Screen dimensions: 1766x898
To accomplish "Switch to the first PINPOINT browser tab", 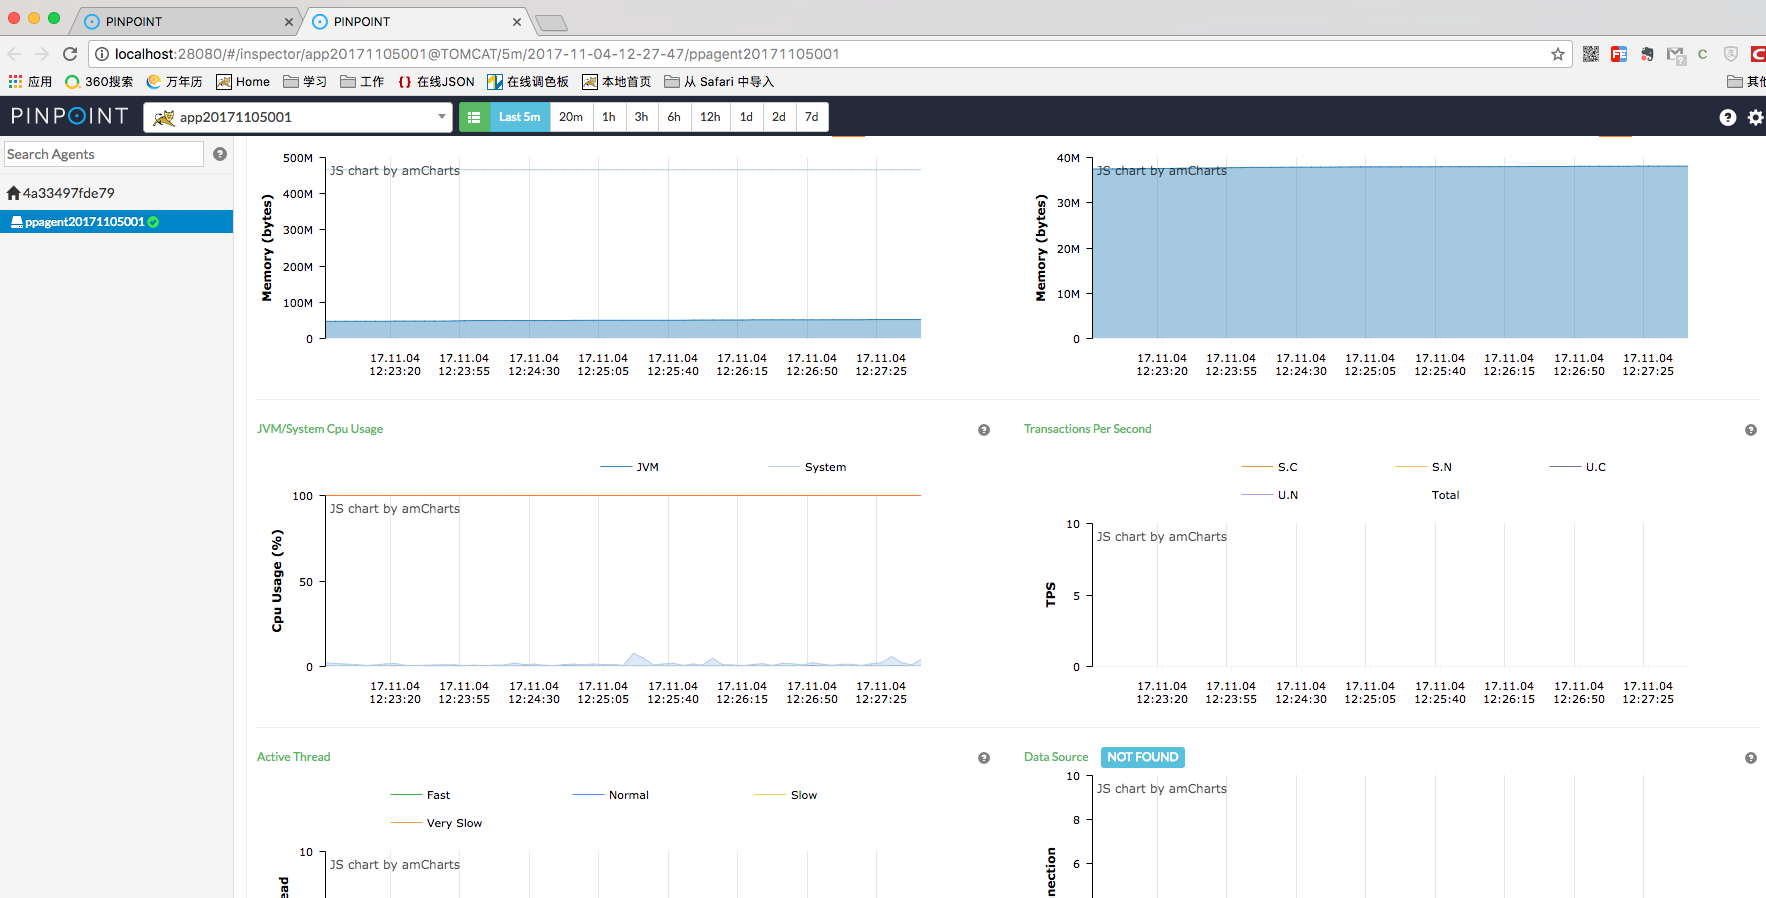I will (186, 21).
